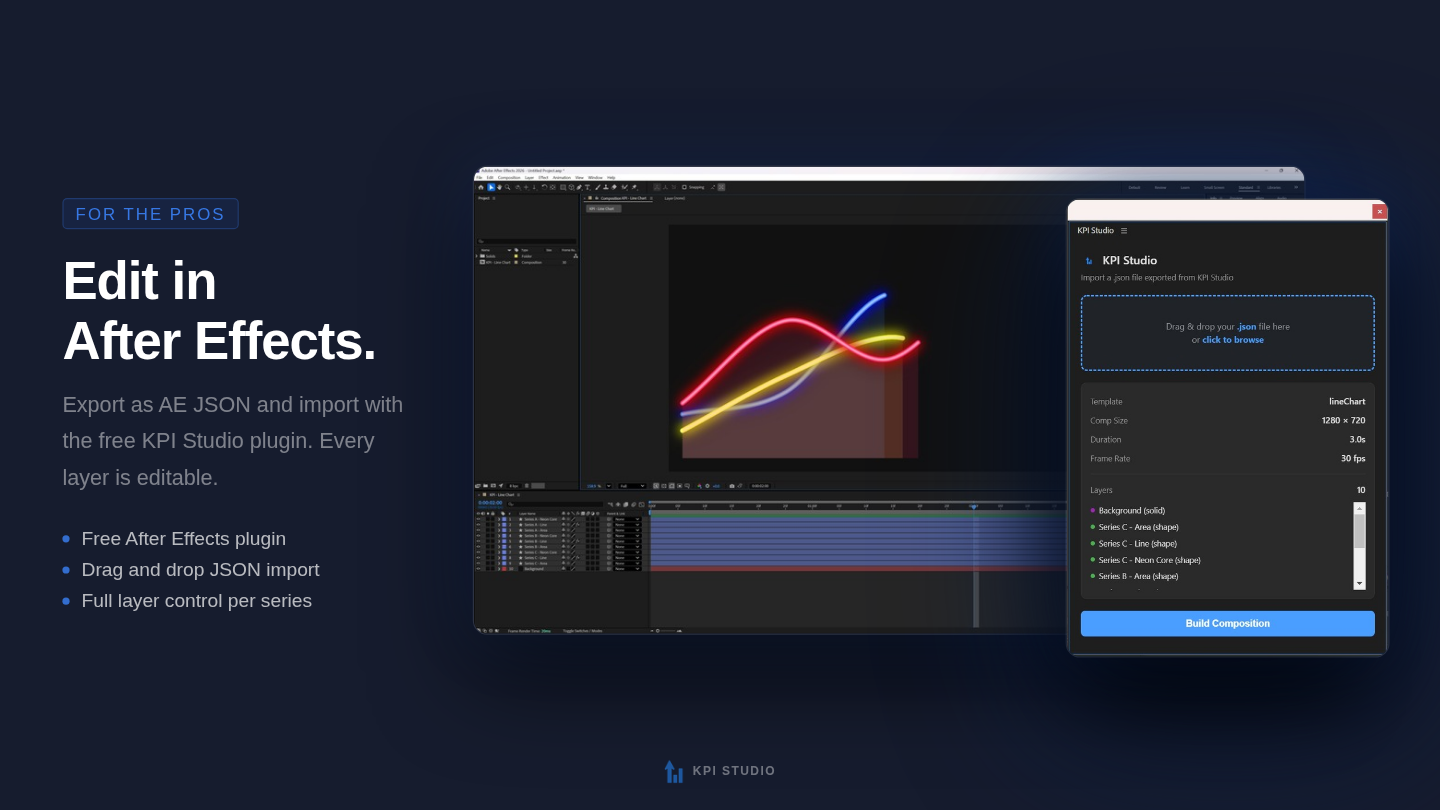Select the Zoom tool in After Effects toolbar
Screen dimensions: 1440x810
507,188
